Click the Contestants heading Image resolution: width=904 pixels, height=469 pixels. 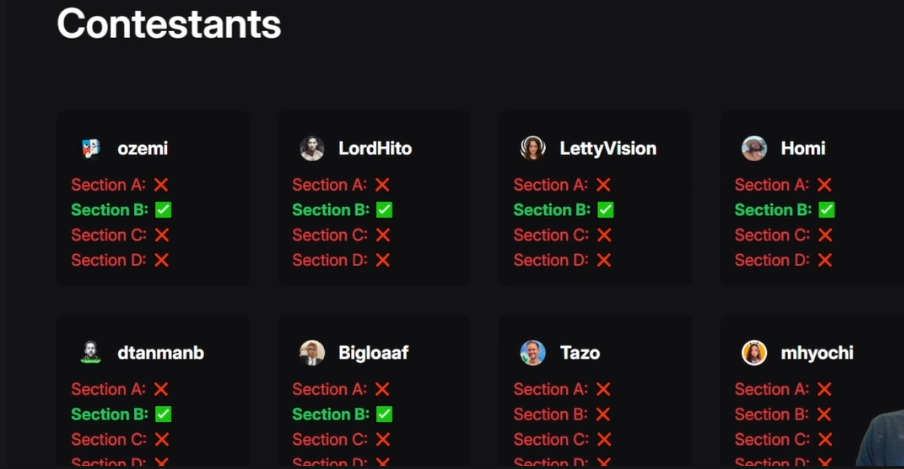pos(169,23)
